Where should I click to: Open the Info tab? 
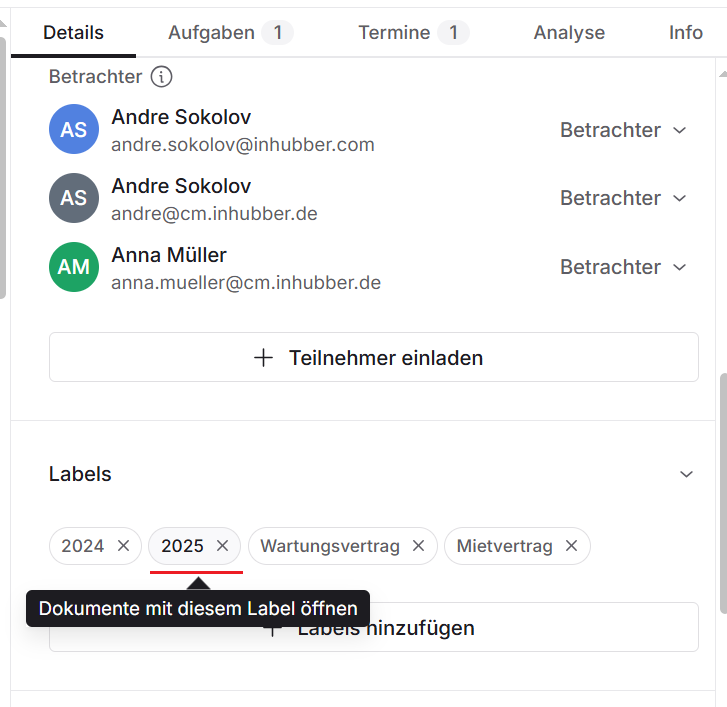pyautogui.click(x=686, y=33)
